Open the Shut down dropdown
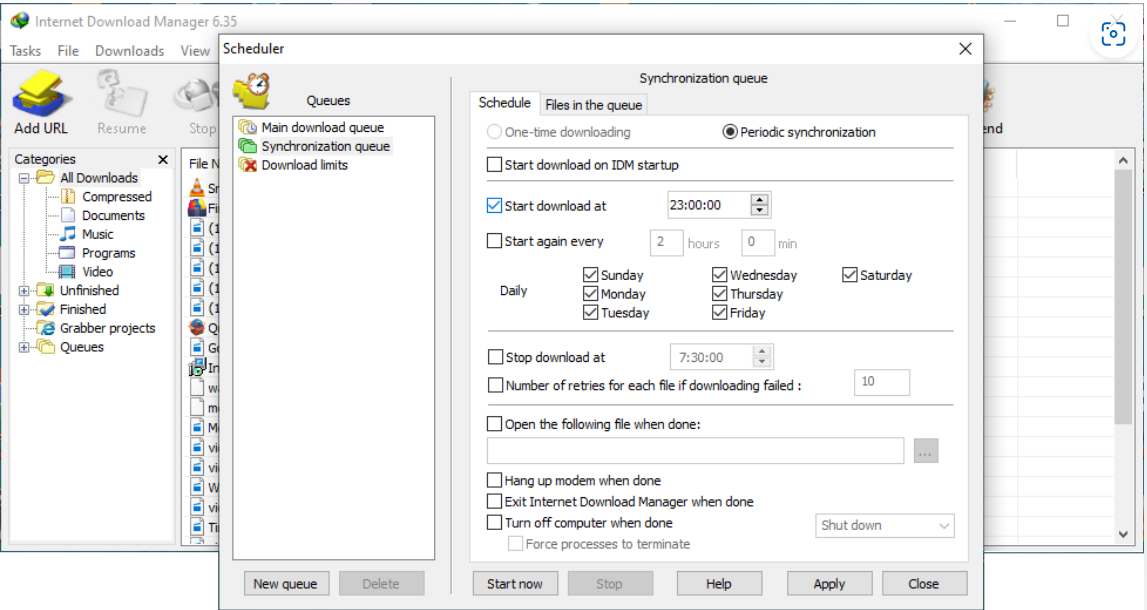The image size is (1147, 610). point(884,525)
